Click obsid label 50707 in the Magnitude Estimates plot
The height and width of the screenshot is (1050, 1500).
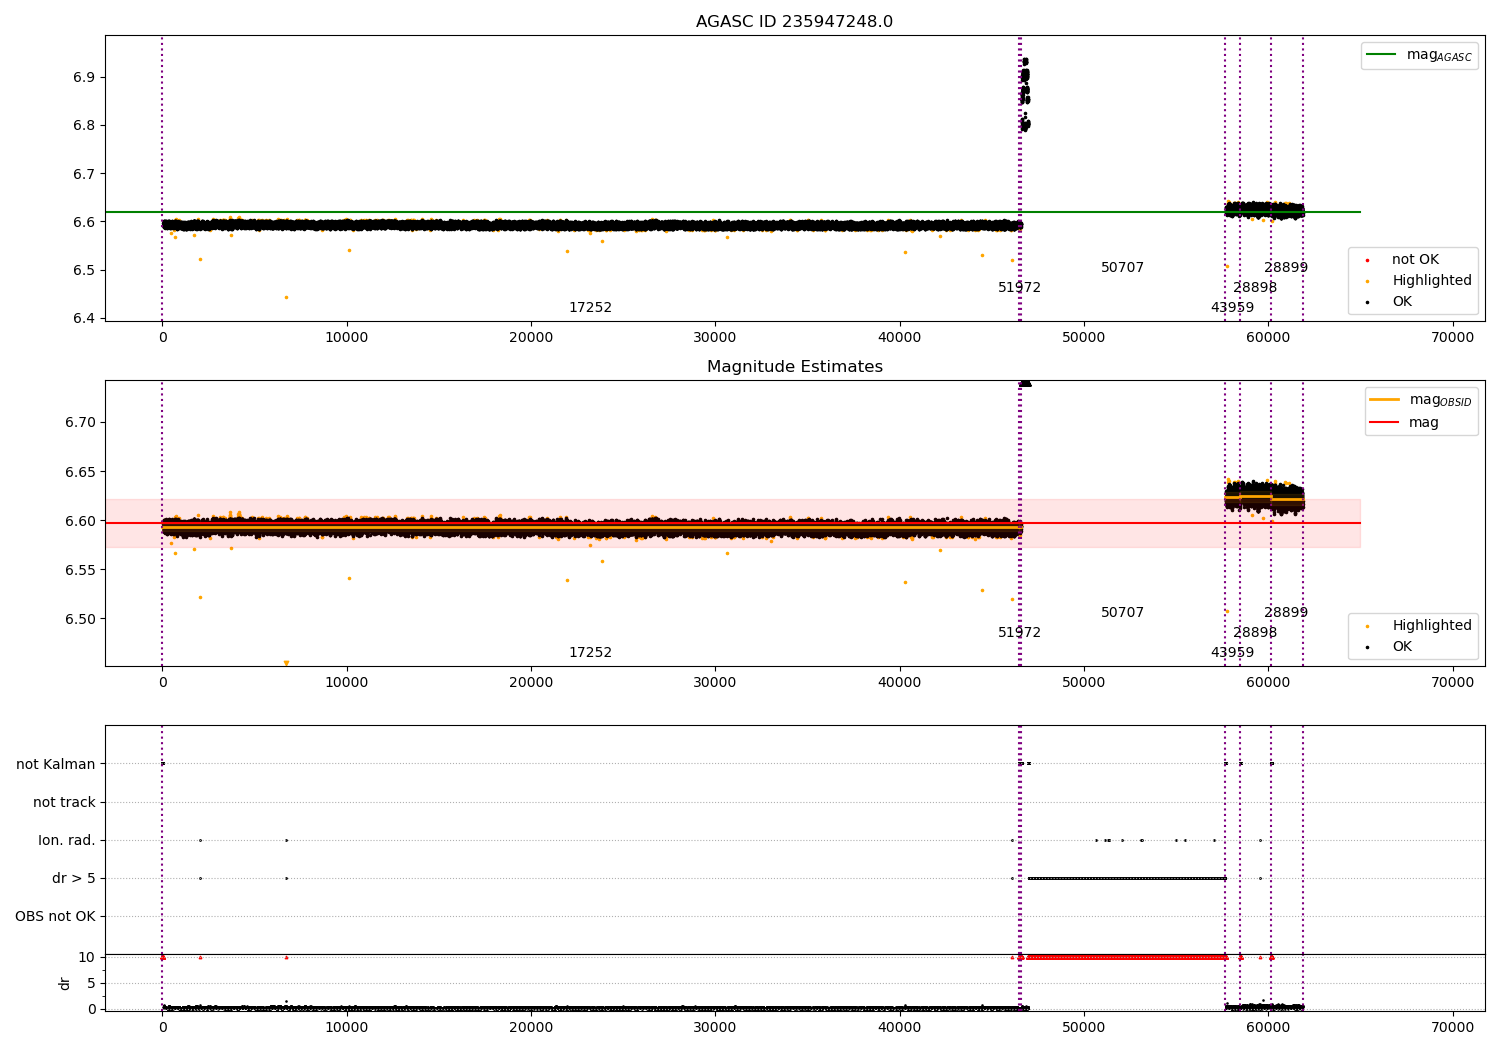tap(1122, 613)
